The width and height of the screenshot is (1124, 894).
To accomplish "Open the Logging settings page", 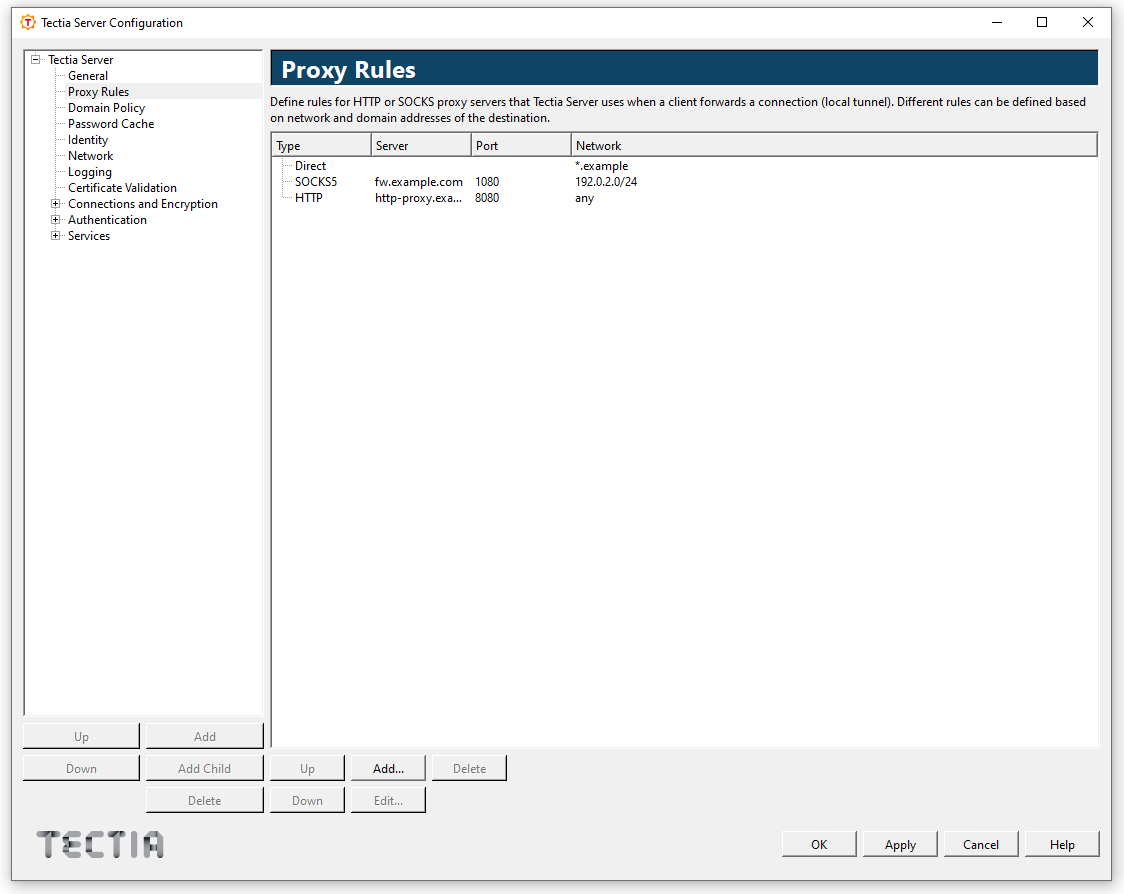I will [x=90, y=172].
